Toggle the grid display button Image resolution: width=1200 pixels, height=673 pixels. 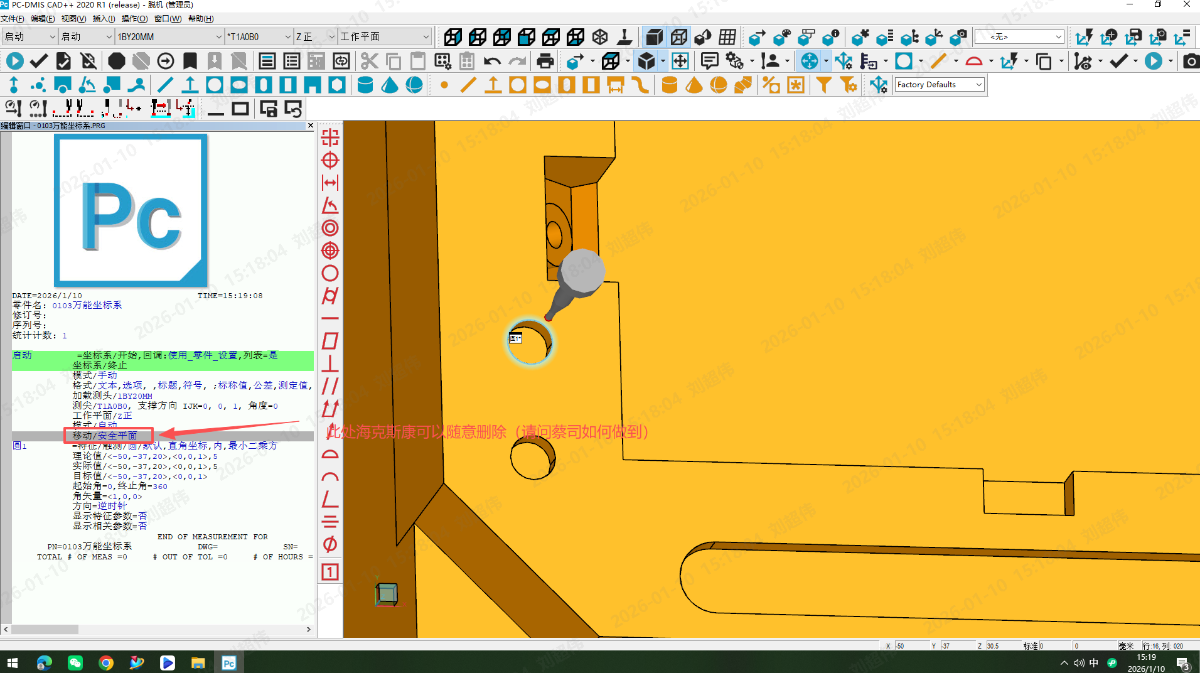click(728, 37)
